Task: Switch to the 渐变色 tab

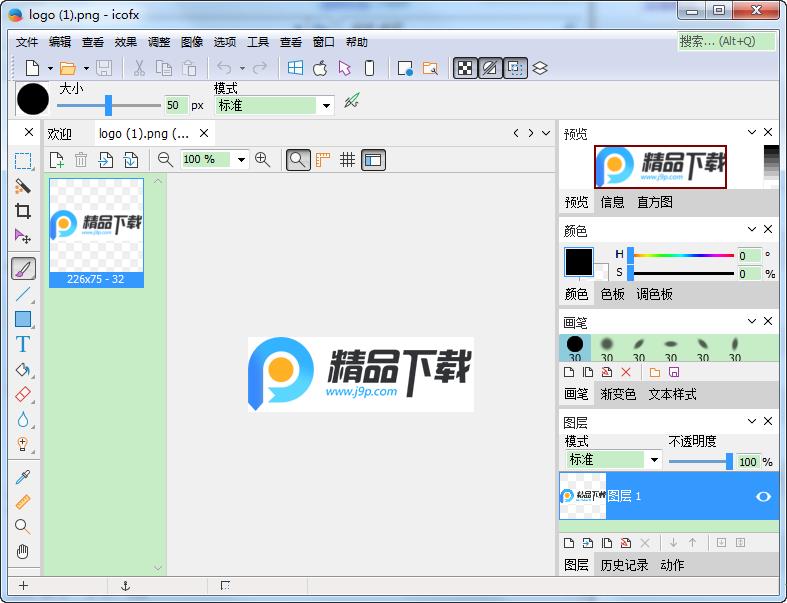Action: point(618,394)
